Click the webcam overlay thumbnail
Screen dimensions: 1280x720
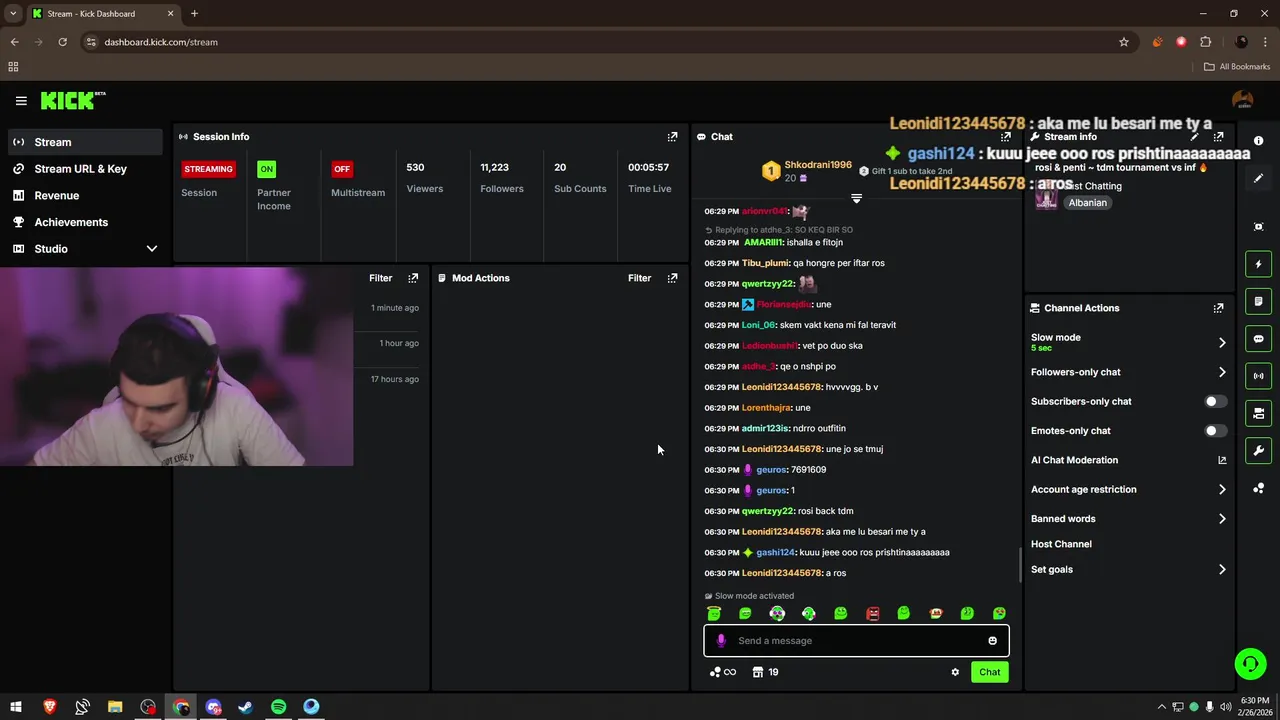pyautogui.click(x=176, y=366)
